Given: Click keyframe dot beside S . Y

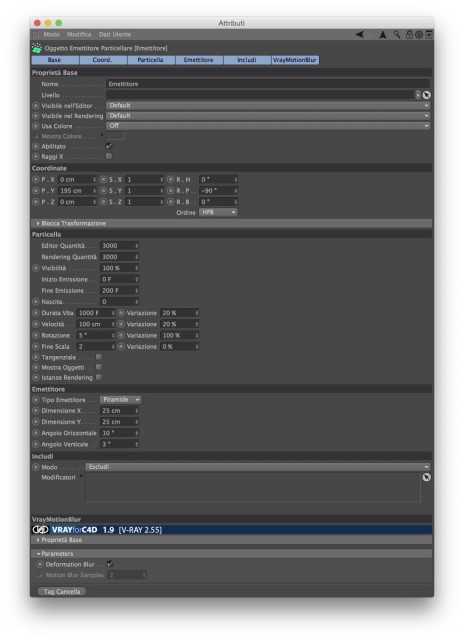Looking at the screenshot, I should [x=103, y=191].
